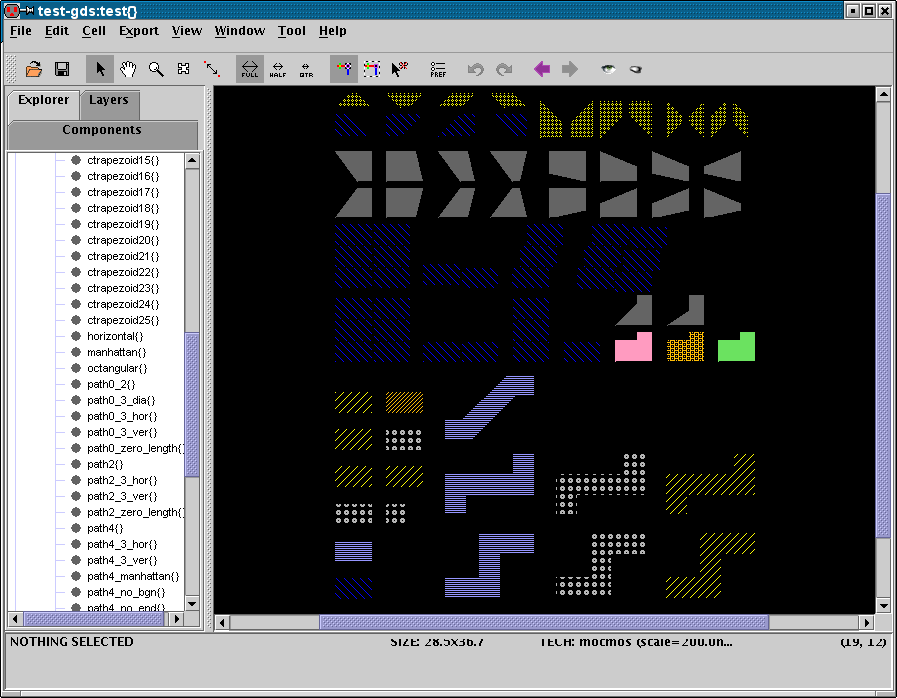Viewport: 897px width, 698px height.
Task: Select path4_no_bgn{} cell
Action: click(x=126, y=593)
